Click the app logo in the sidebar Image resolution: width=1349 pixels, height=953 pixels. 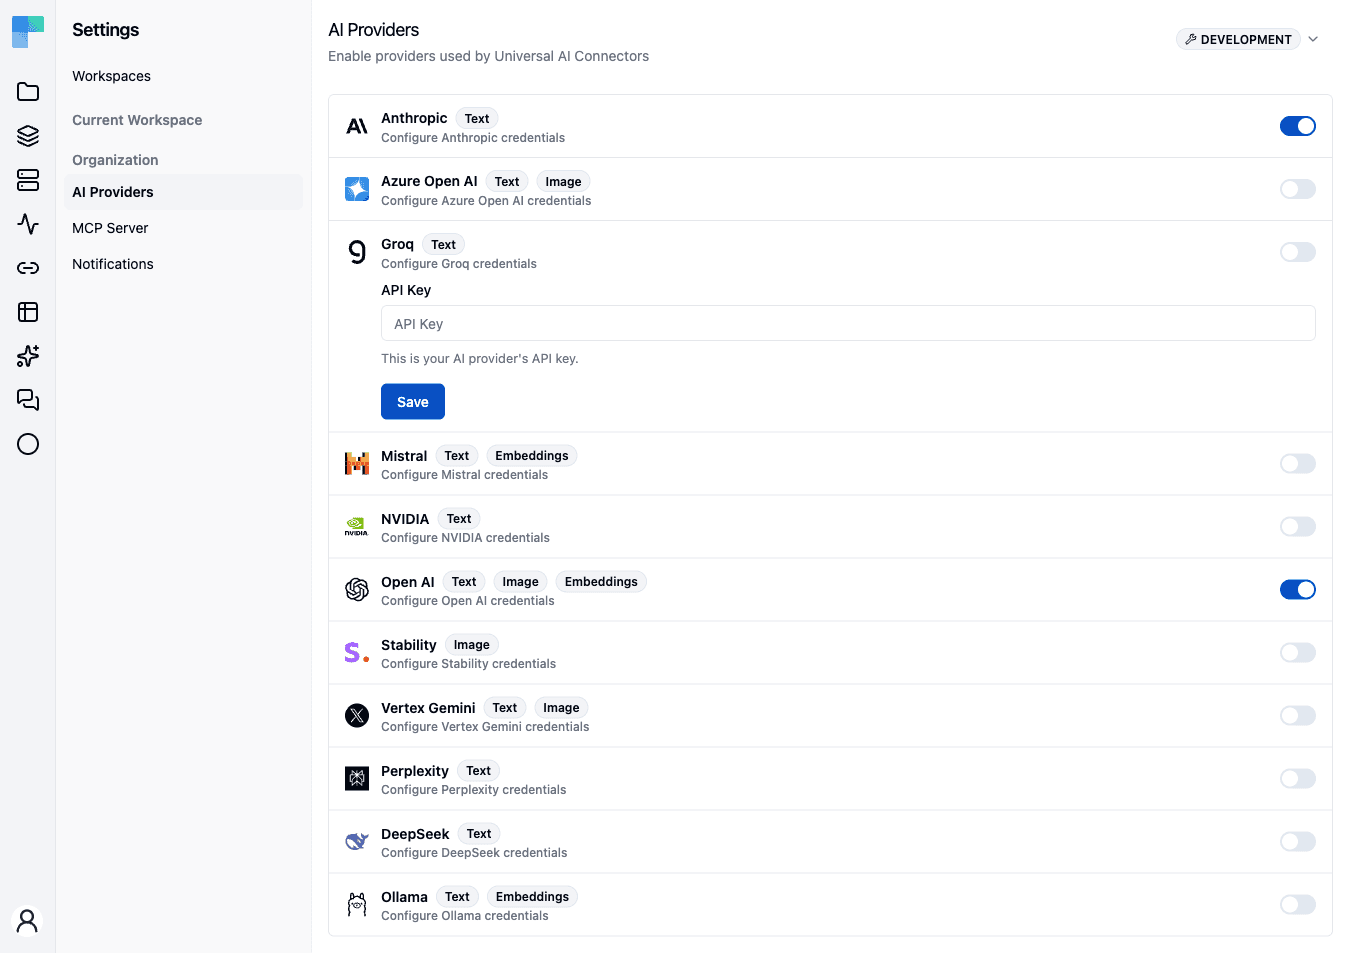(x=28, y=32)
